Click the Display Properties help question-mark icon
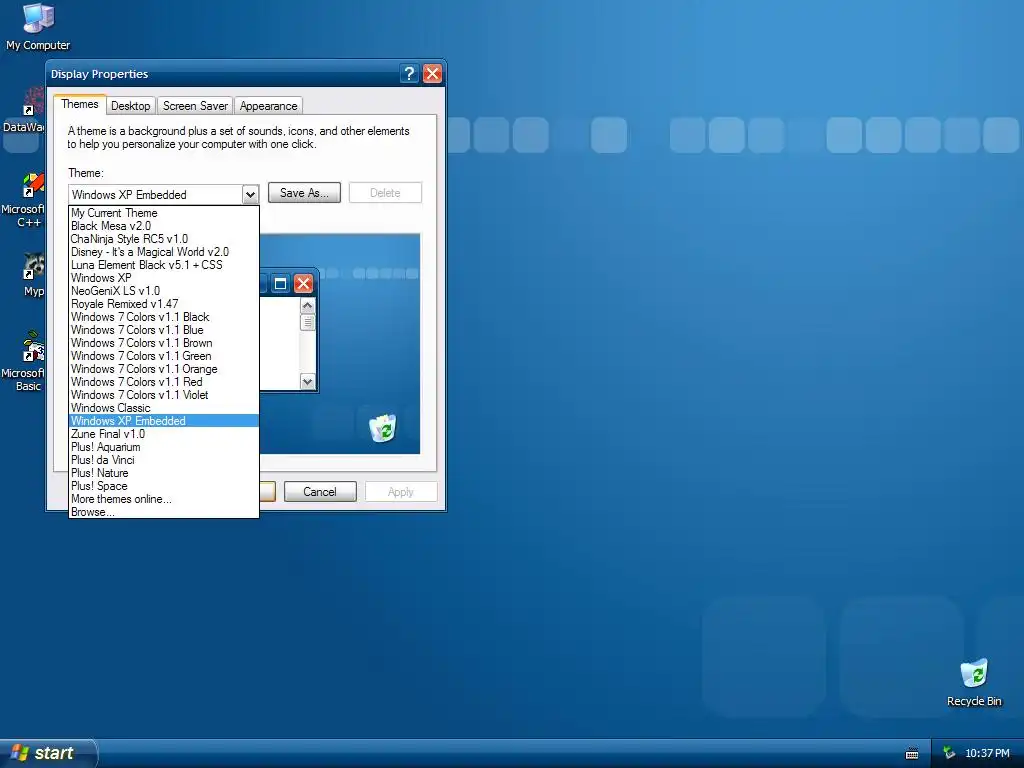Screen dimensions: 1024x768 click(409, 73)
